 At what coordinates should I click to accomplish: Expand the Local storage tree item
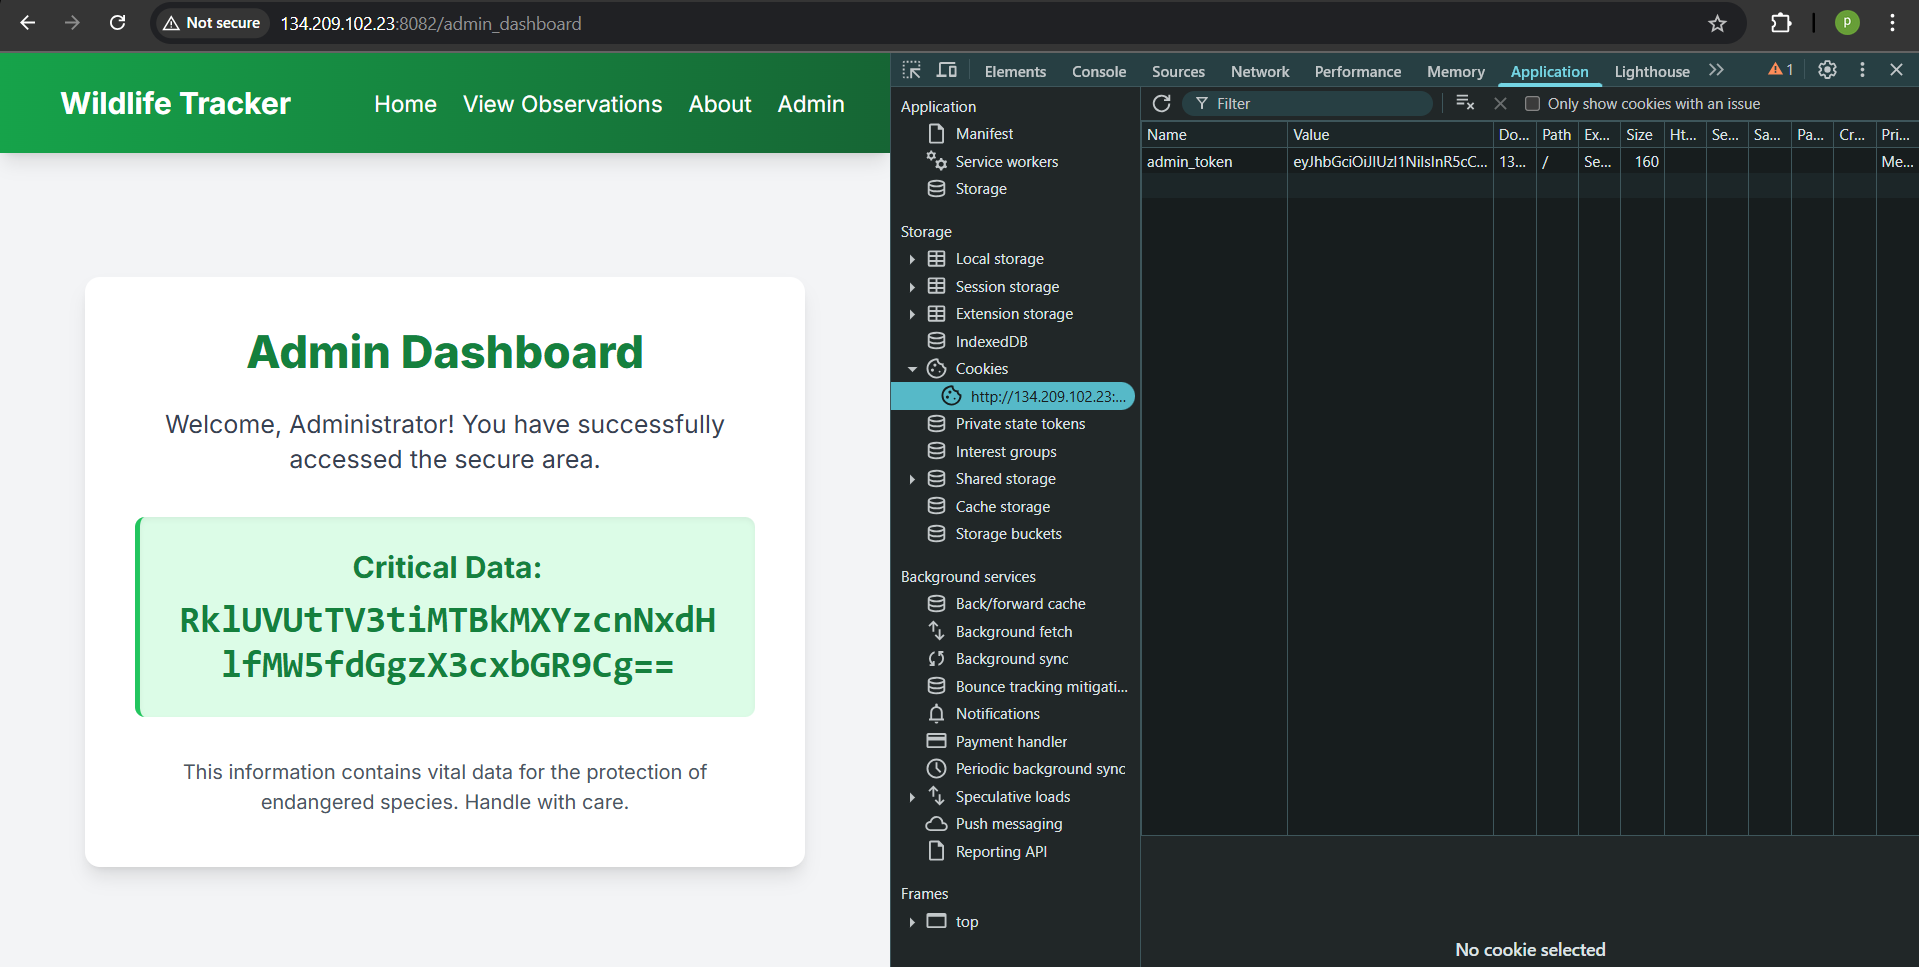[912, 258]
